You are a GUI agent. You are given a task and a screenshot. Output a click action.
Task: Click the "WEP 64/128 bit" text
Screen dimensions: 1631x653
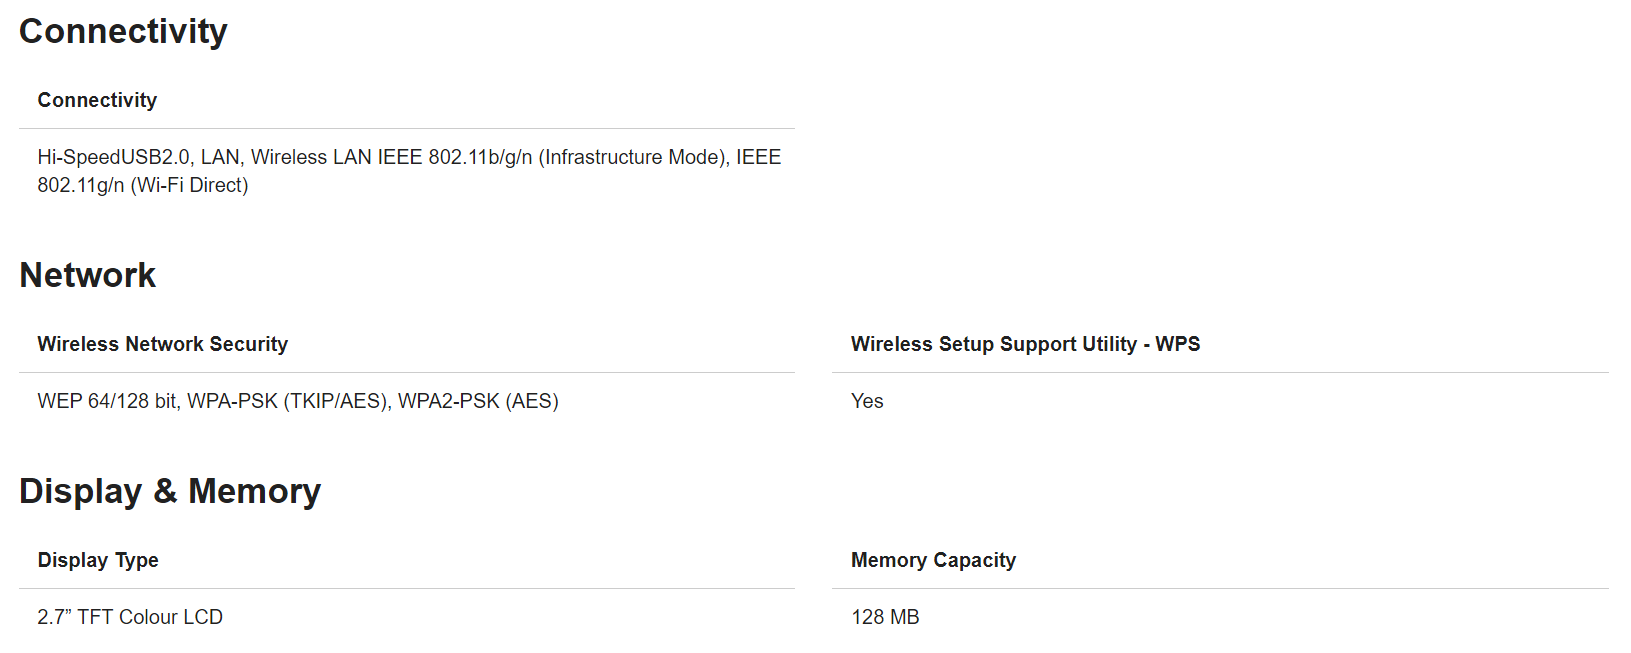pos(106,401)
